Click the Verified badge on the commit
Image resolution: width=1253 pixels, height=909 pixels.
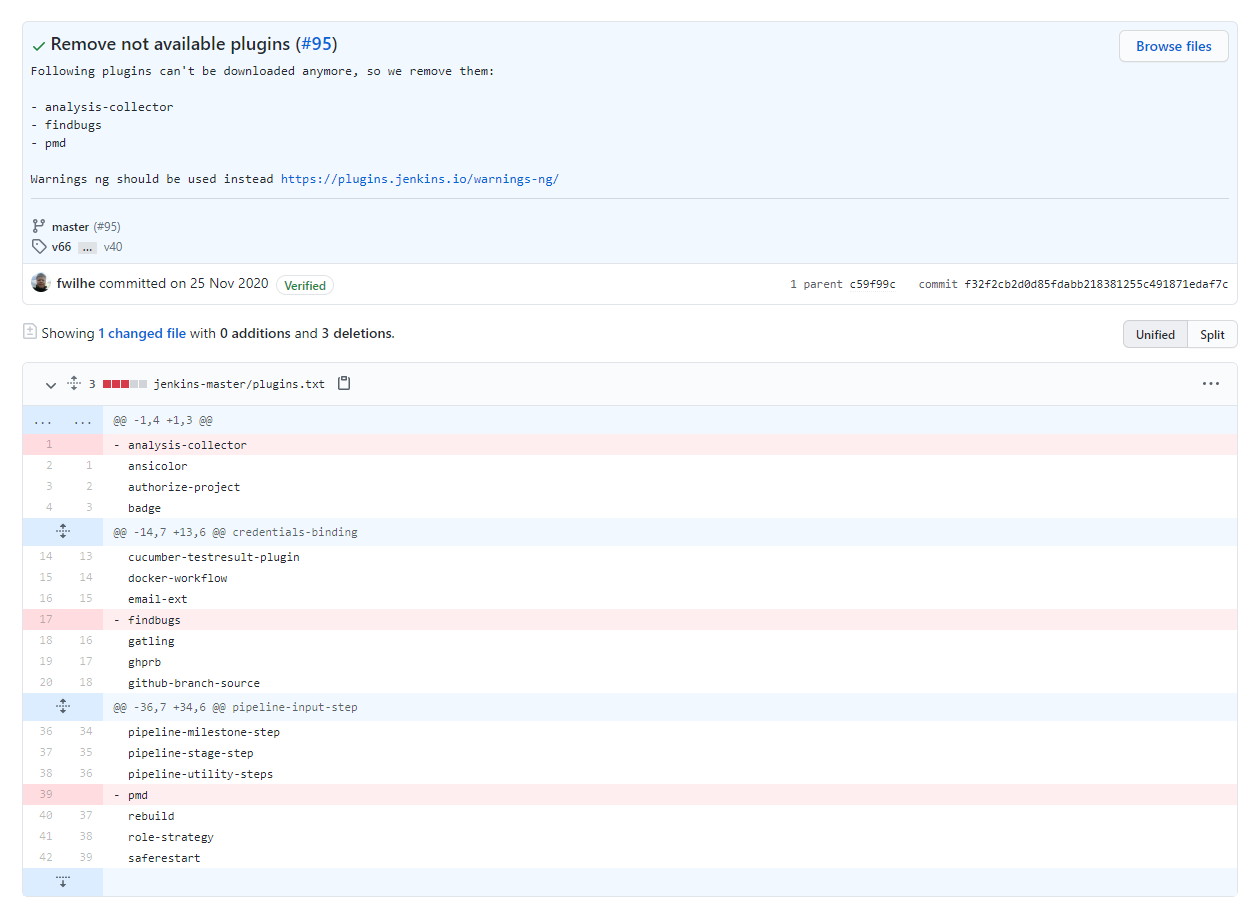coord(304,285)
